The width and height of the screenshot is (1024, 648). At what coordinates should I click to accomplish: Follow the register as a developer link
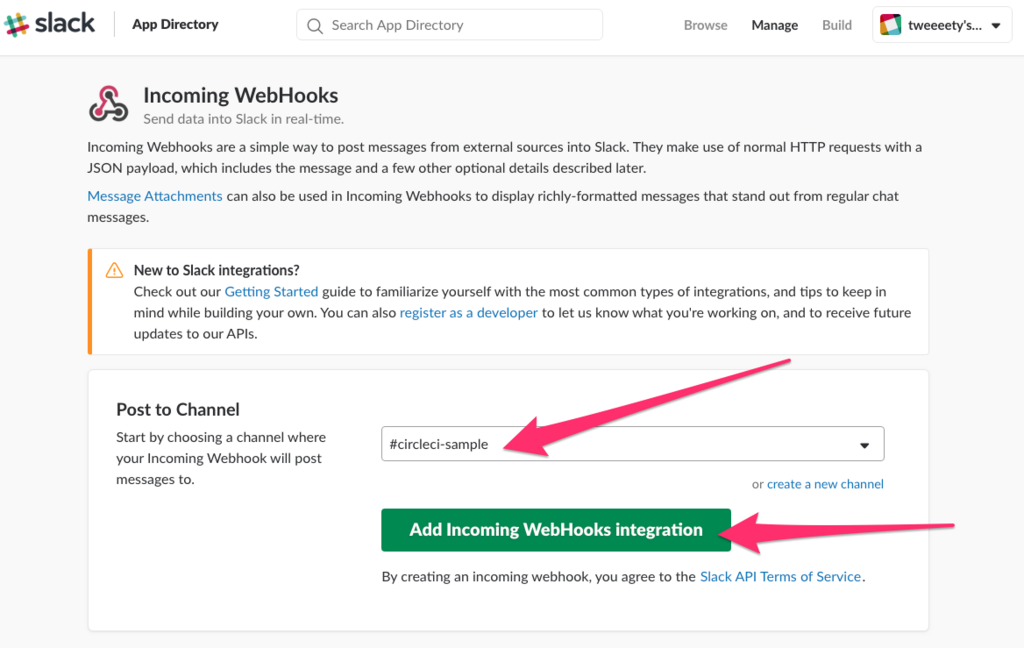(x=469, y=312)
